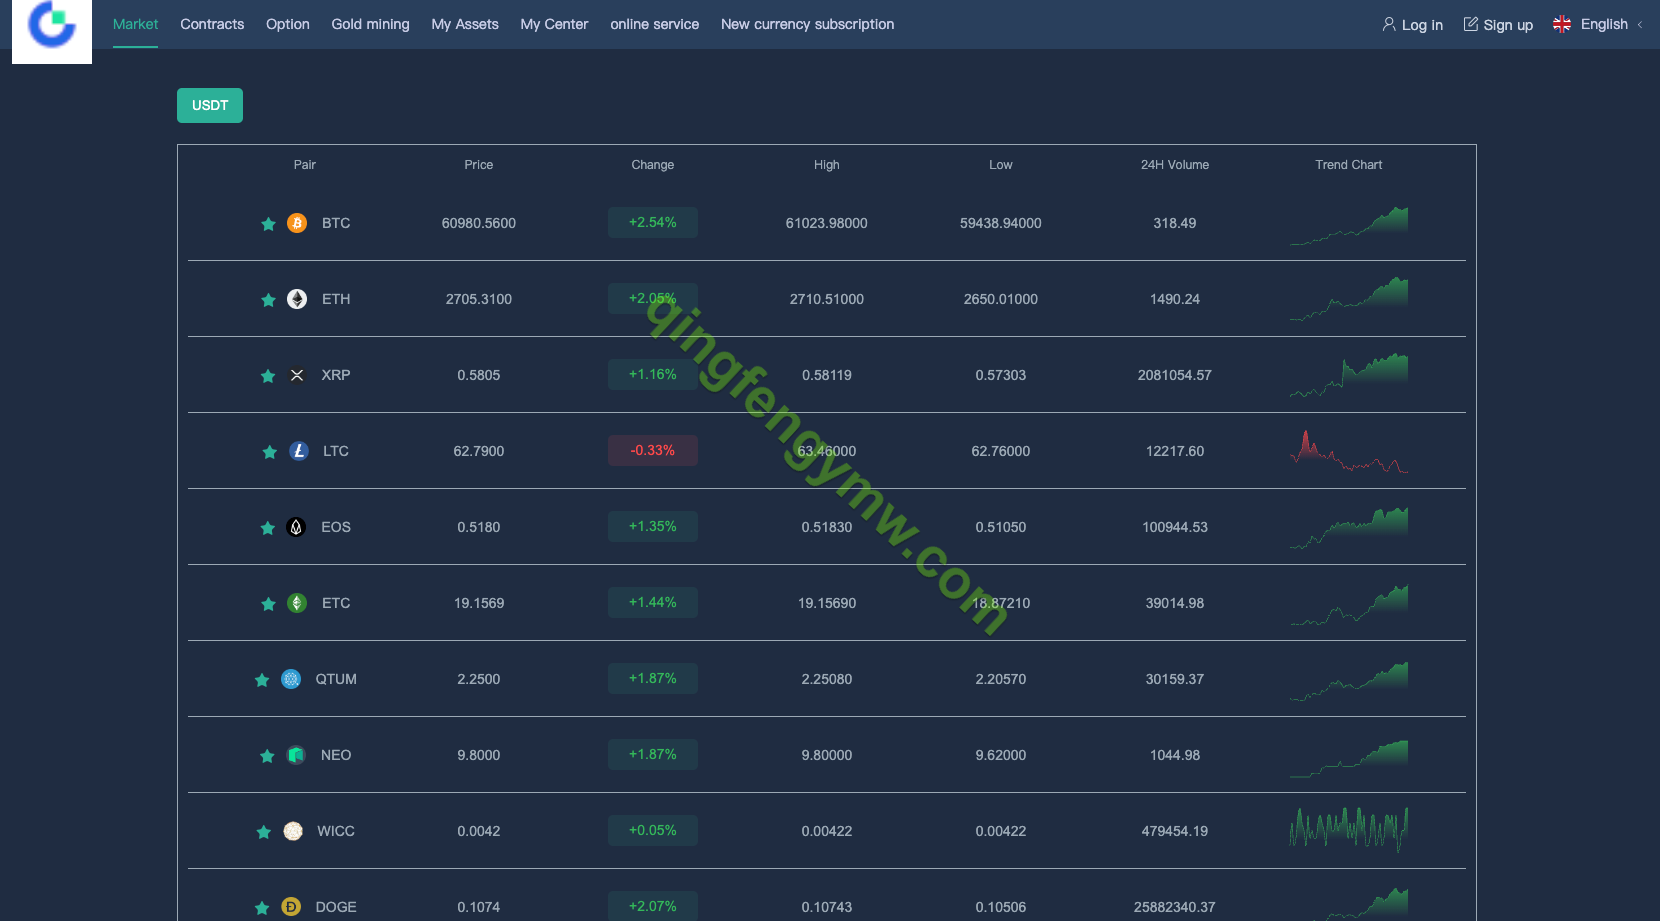Click the QTUM coin icon
The image size is (1660, 921).
(x=291, y=679)
